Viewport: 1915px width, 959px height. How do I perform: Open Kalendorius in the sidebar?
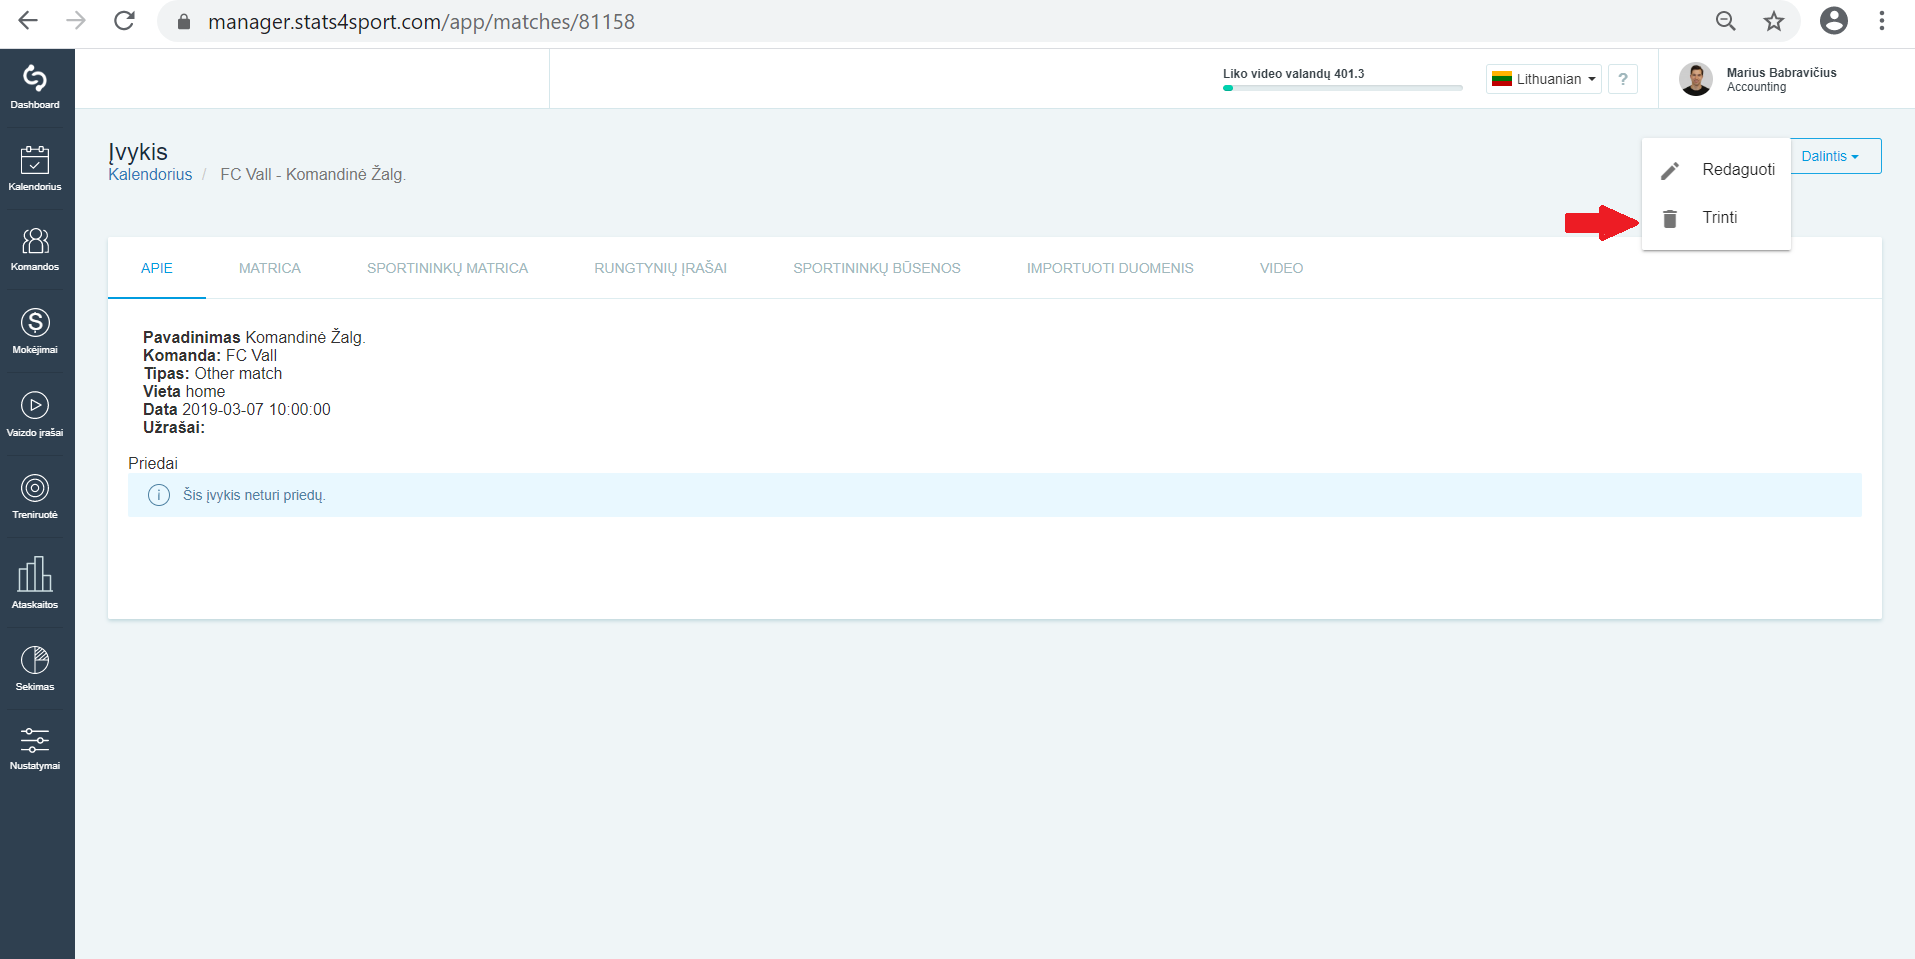[35, 168]
